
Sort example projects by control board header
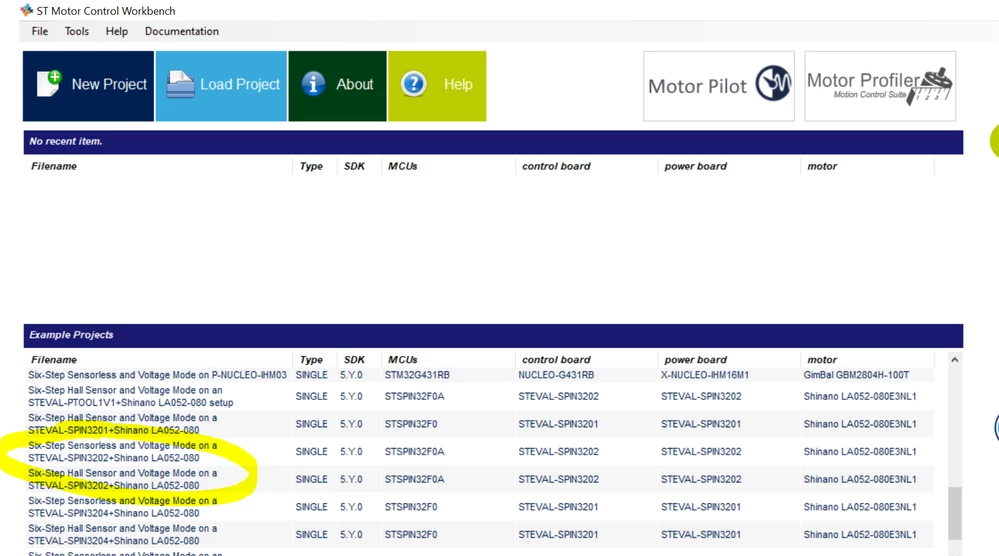(556, 360)
